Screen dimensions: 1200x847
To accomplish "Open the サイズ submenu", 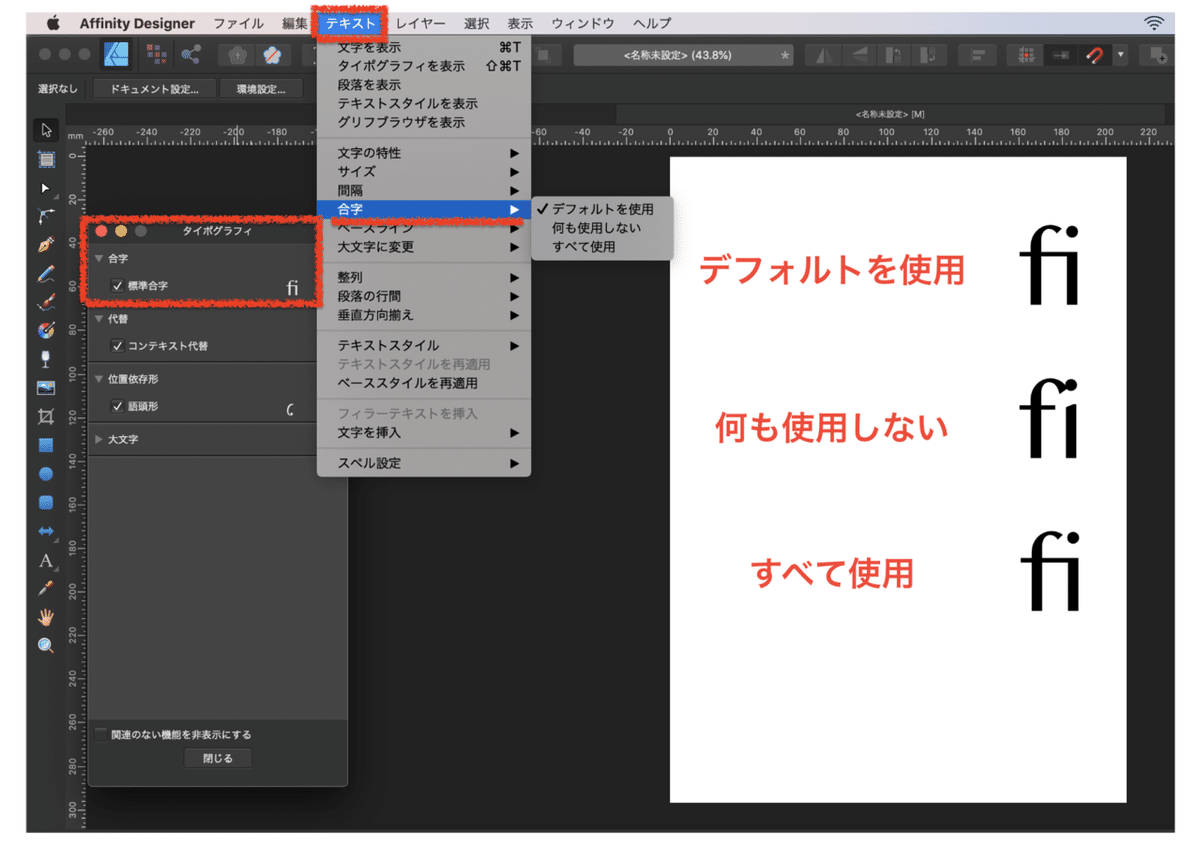I will (424, 172).
